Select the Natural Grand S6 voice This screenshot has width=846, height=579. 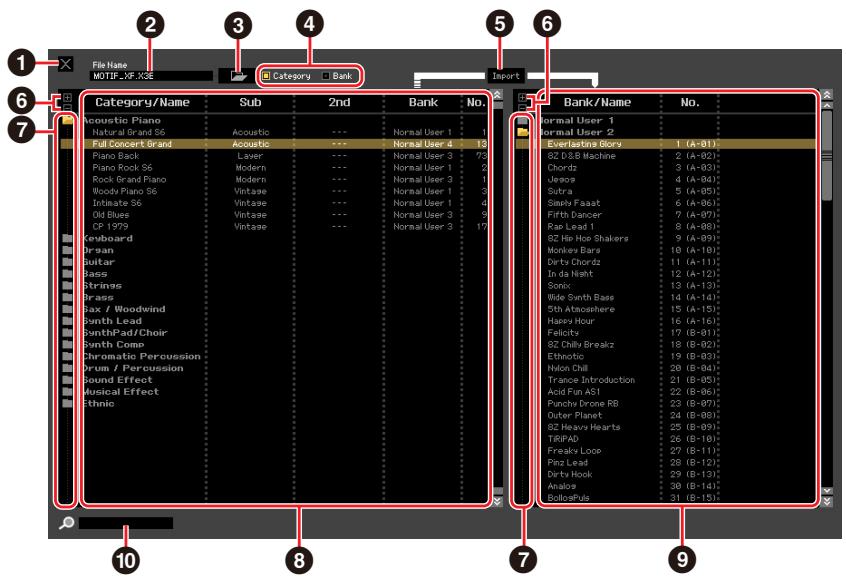(x=128, y=132)
